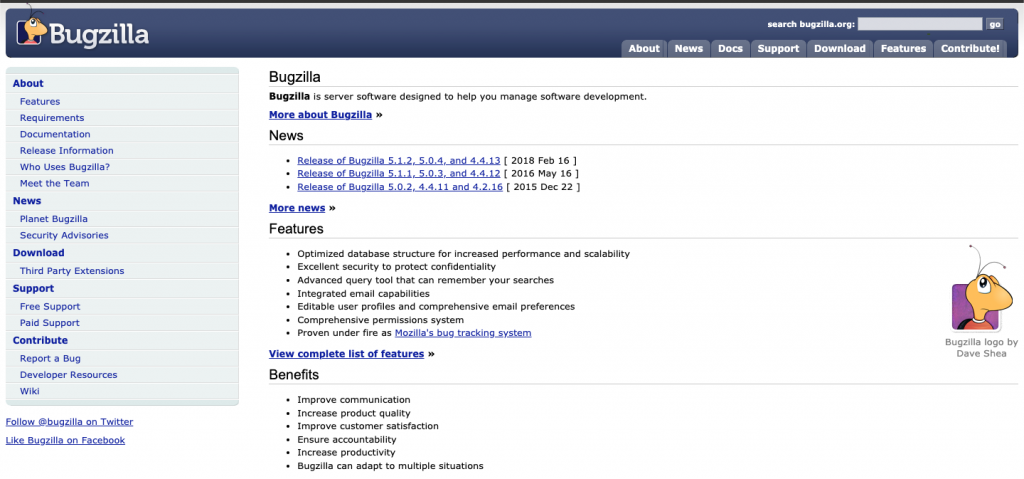Open the Features tab in top navigation

point(903,48)
